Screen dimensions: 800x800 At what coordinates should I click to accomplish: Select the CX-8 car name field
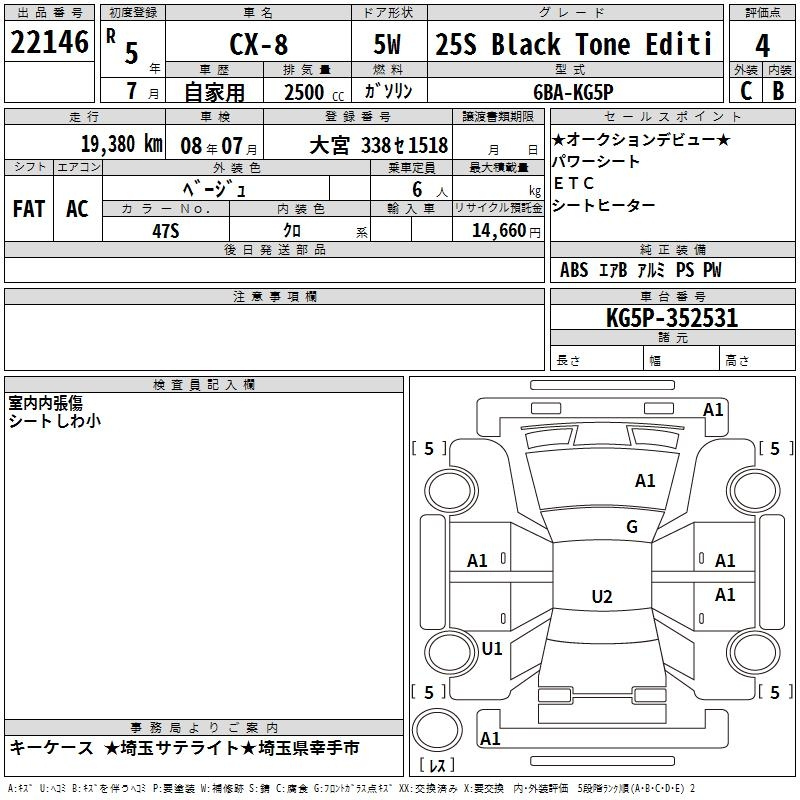pos(257,44)
